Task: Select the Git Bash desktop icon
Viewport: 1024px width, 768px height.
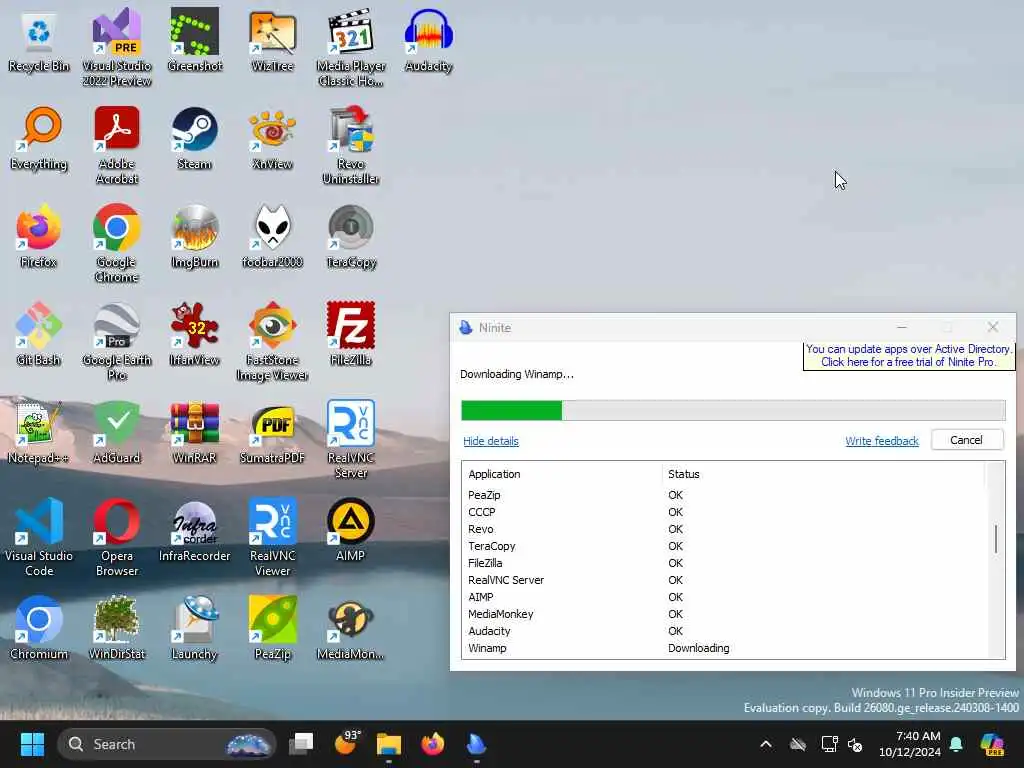Action: pos(39,335)
